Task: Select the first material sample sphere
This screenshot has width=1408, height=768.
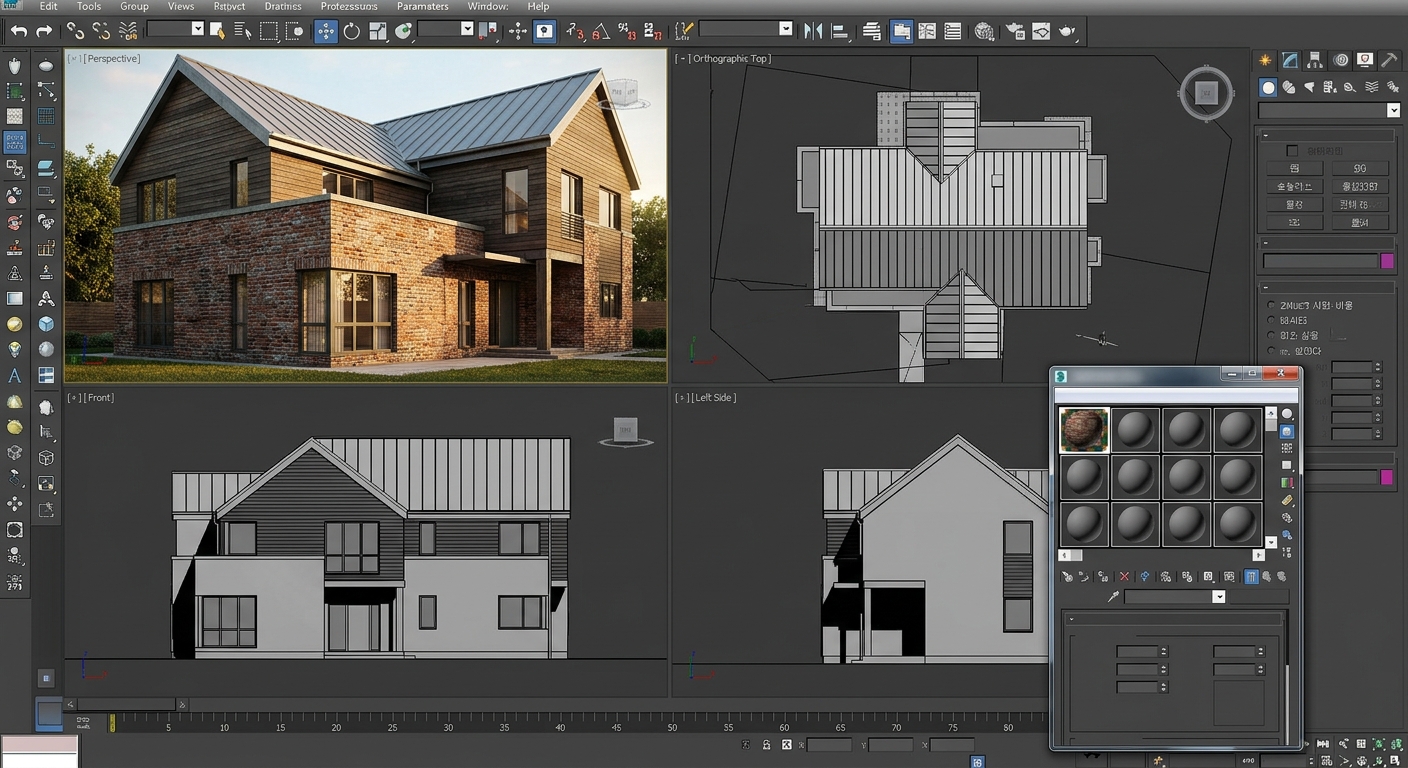Action: 1082,428
